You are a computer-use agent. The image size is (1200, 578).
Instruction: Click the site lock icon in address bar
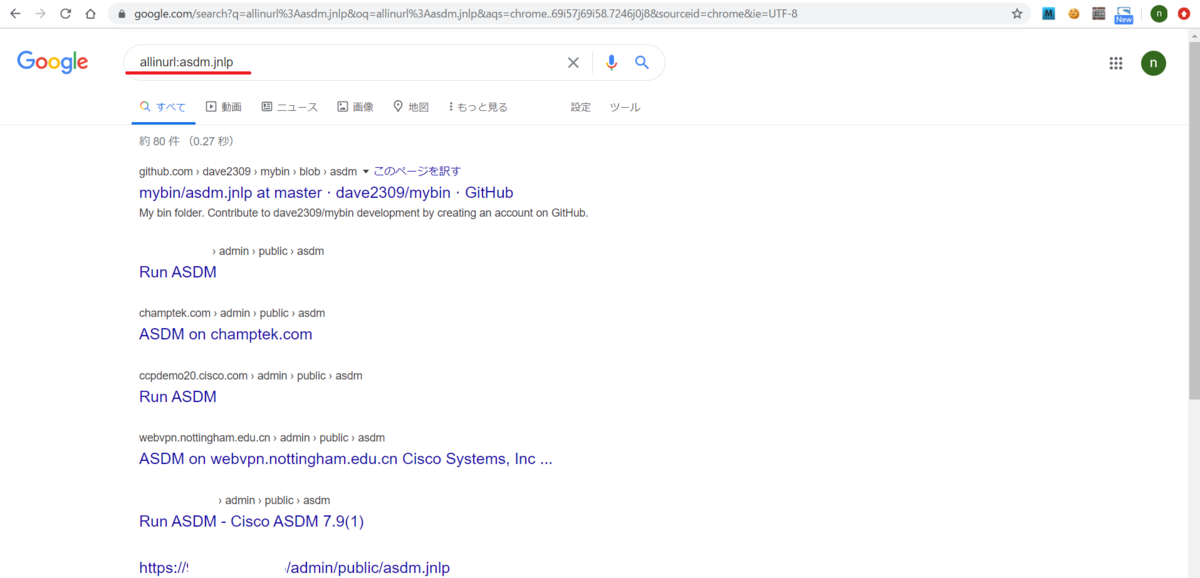pos(121,14)
